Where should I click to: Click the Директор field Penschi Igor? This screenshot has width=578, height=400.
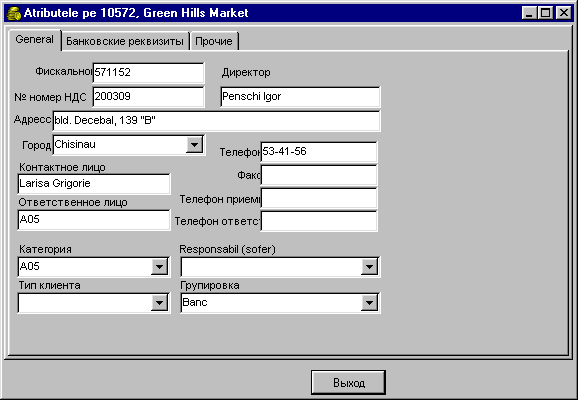coord(300,97)
